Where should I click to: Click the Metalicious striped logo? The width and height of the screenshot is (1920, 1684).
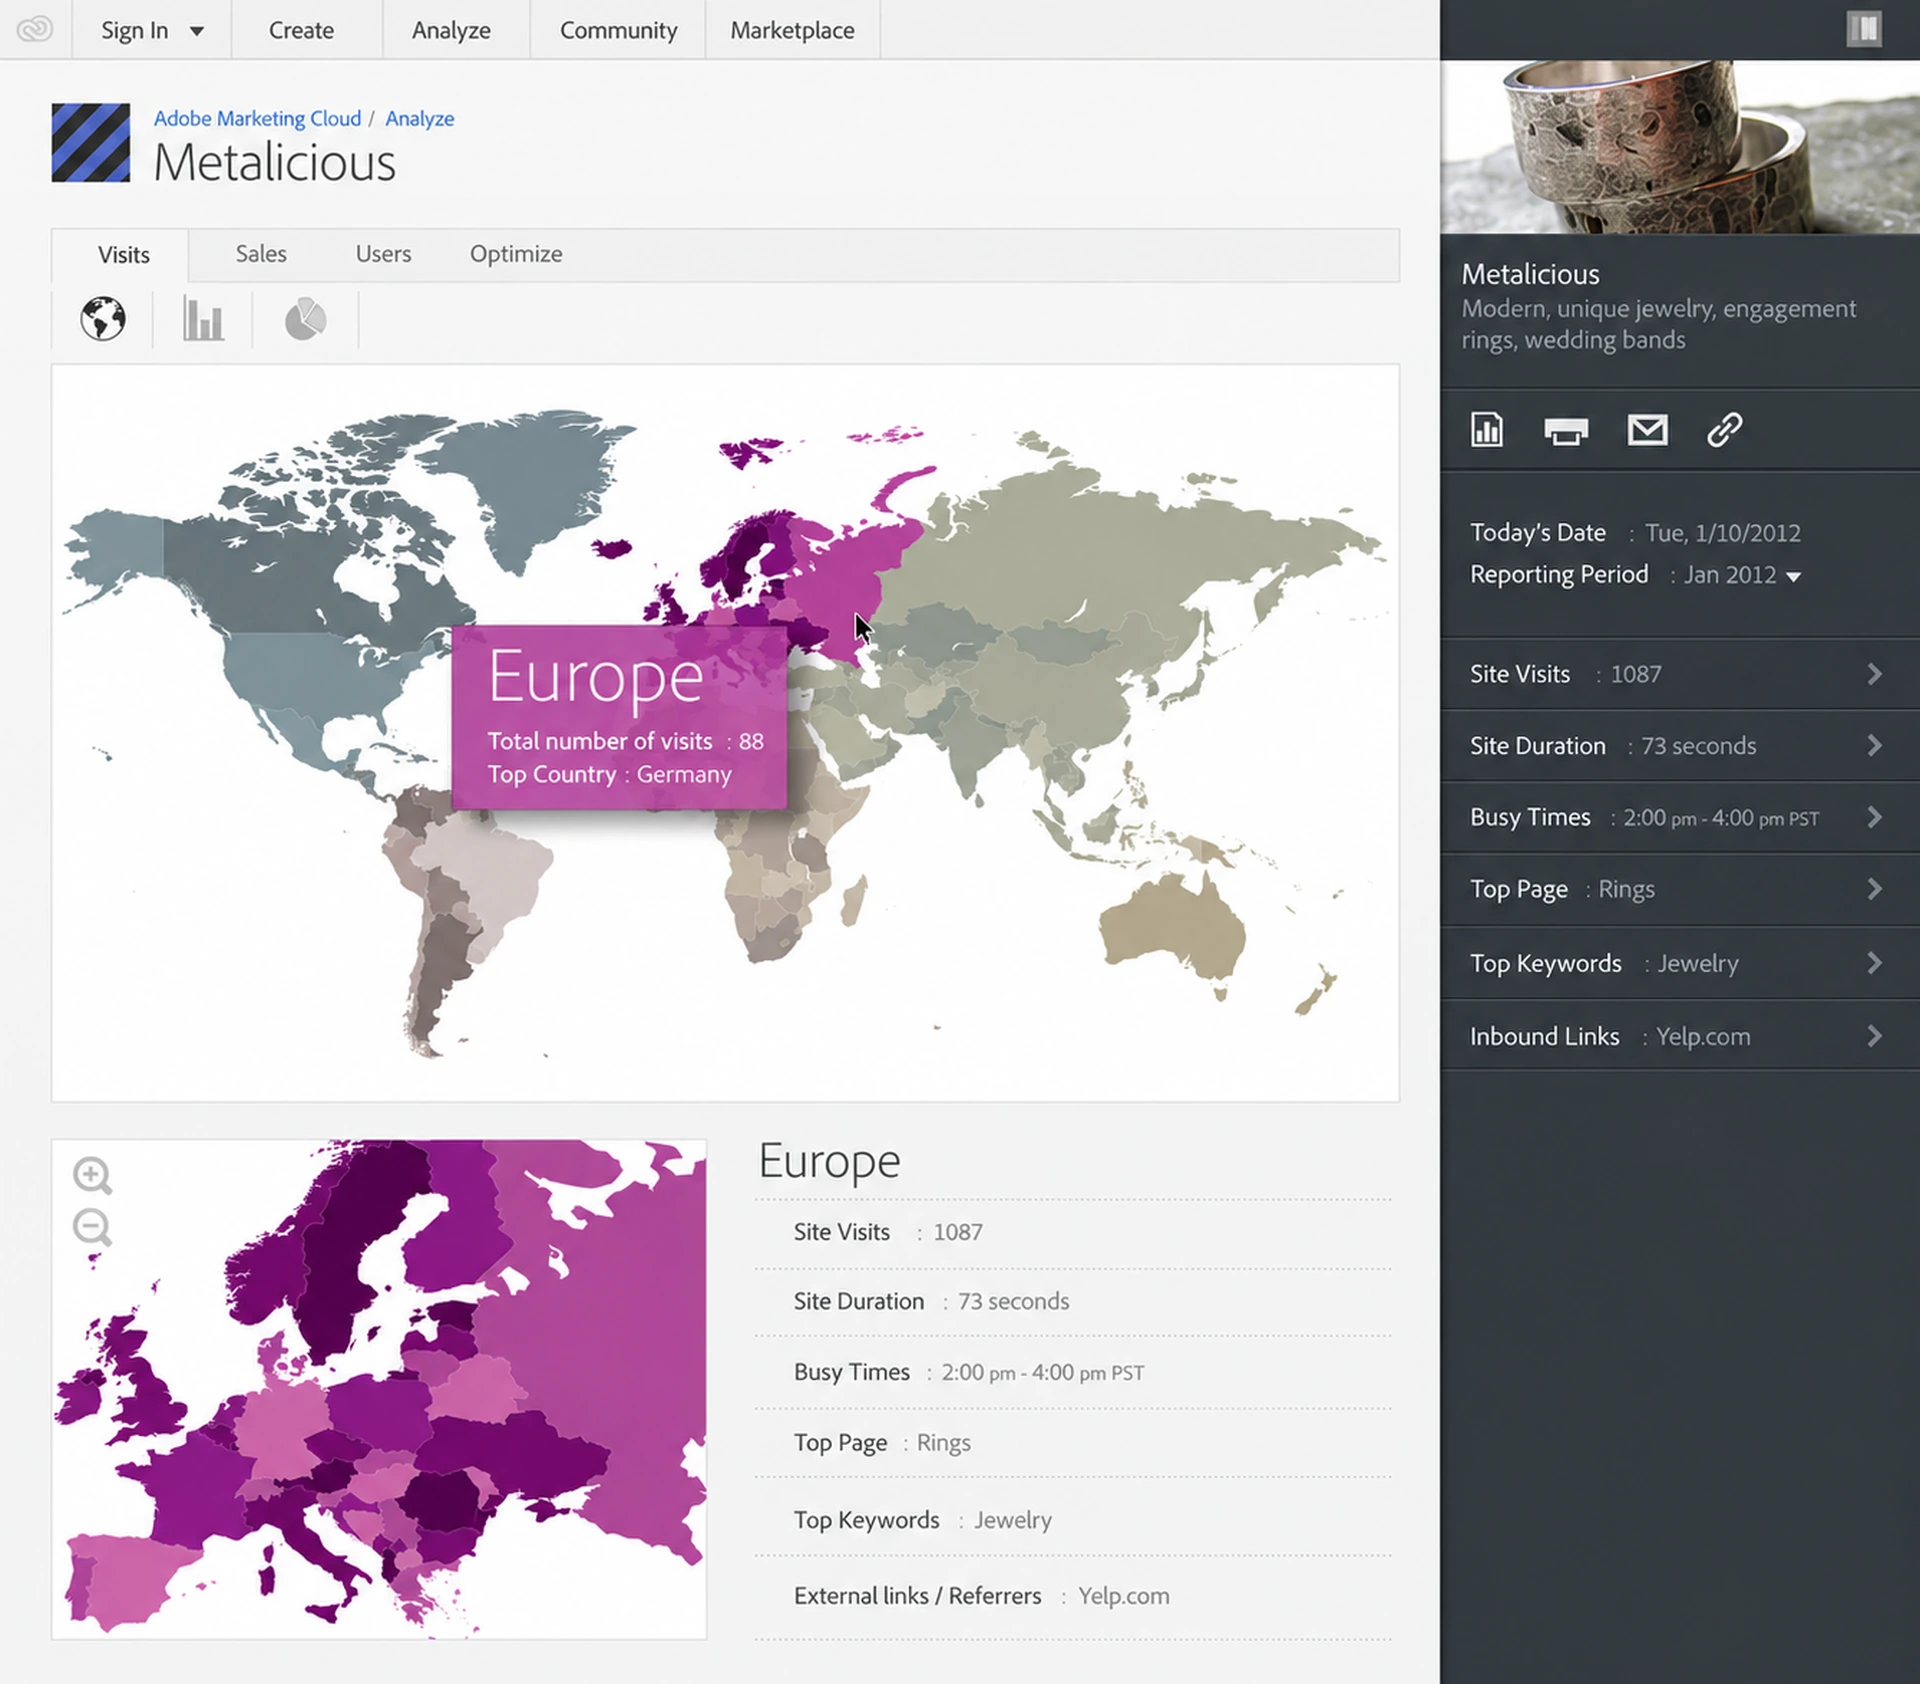click(x=91, y=143)
